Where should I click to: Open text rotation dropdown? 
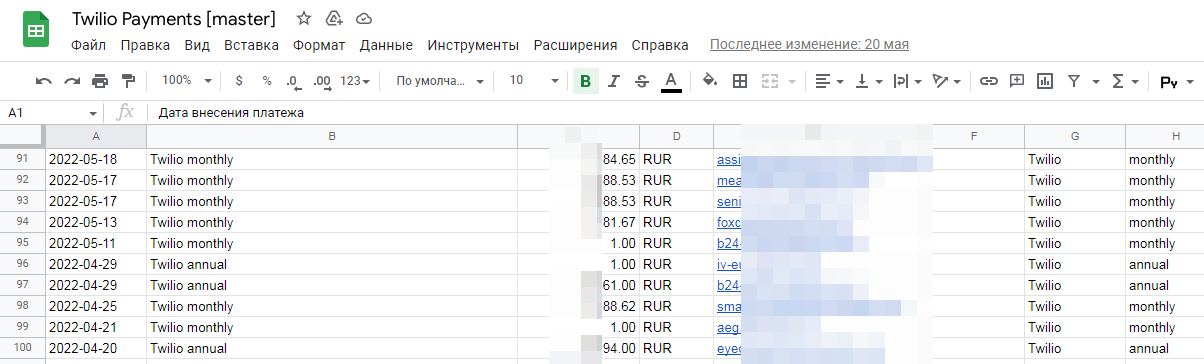click(x=946, y=81)
